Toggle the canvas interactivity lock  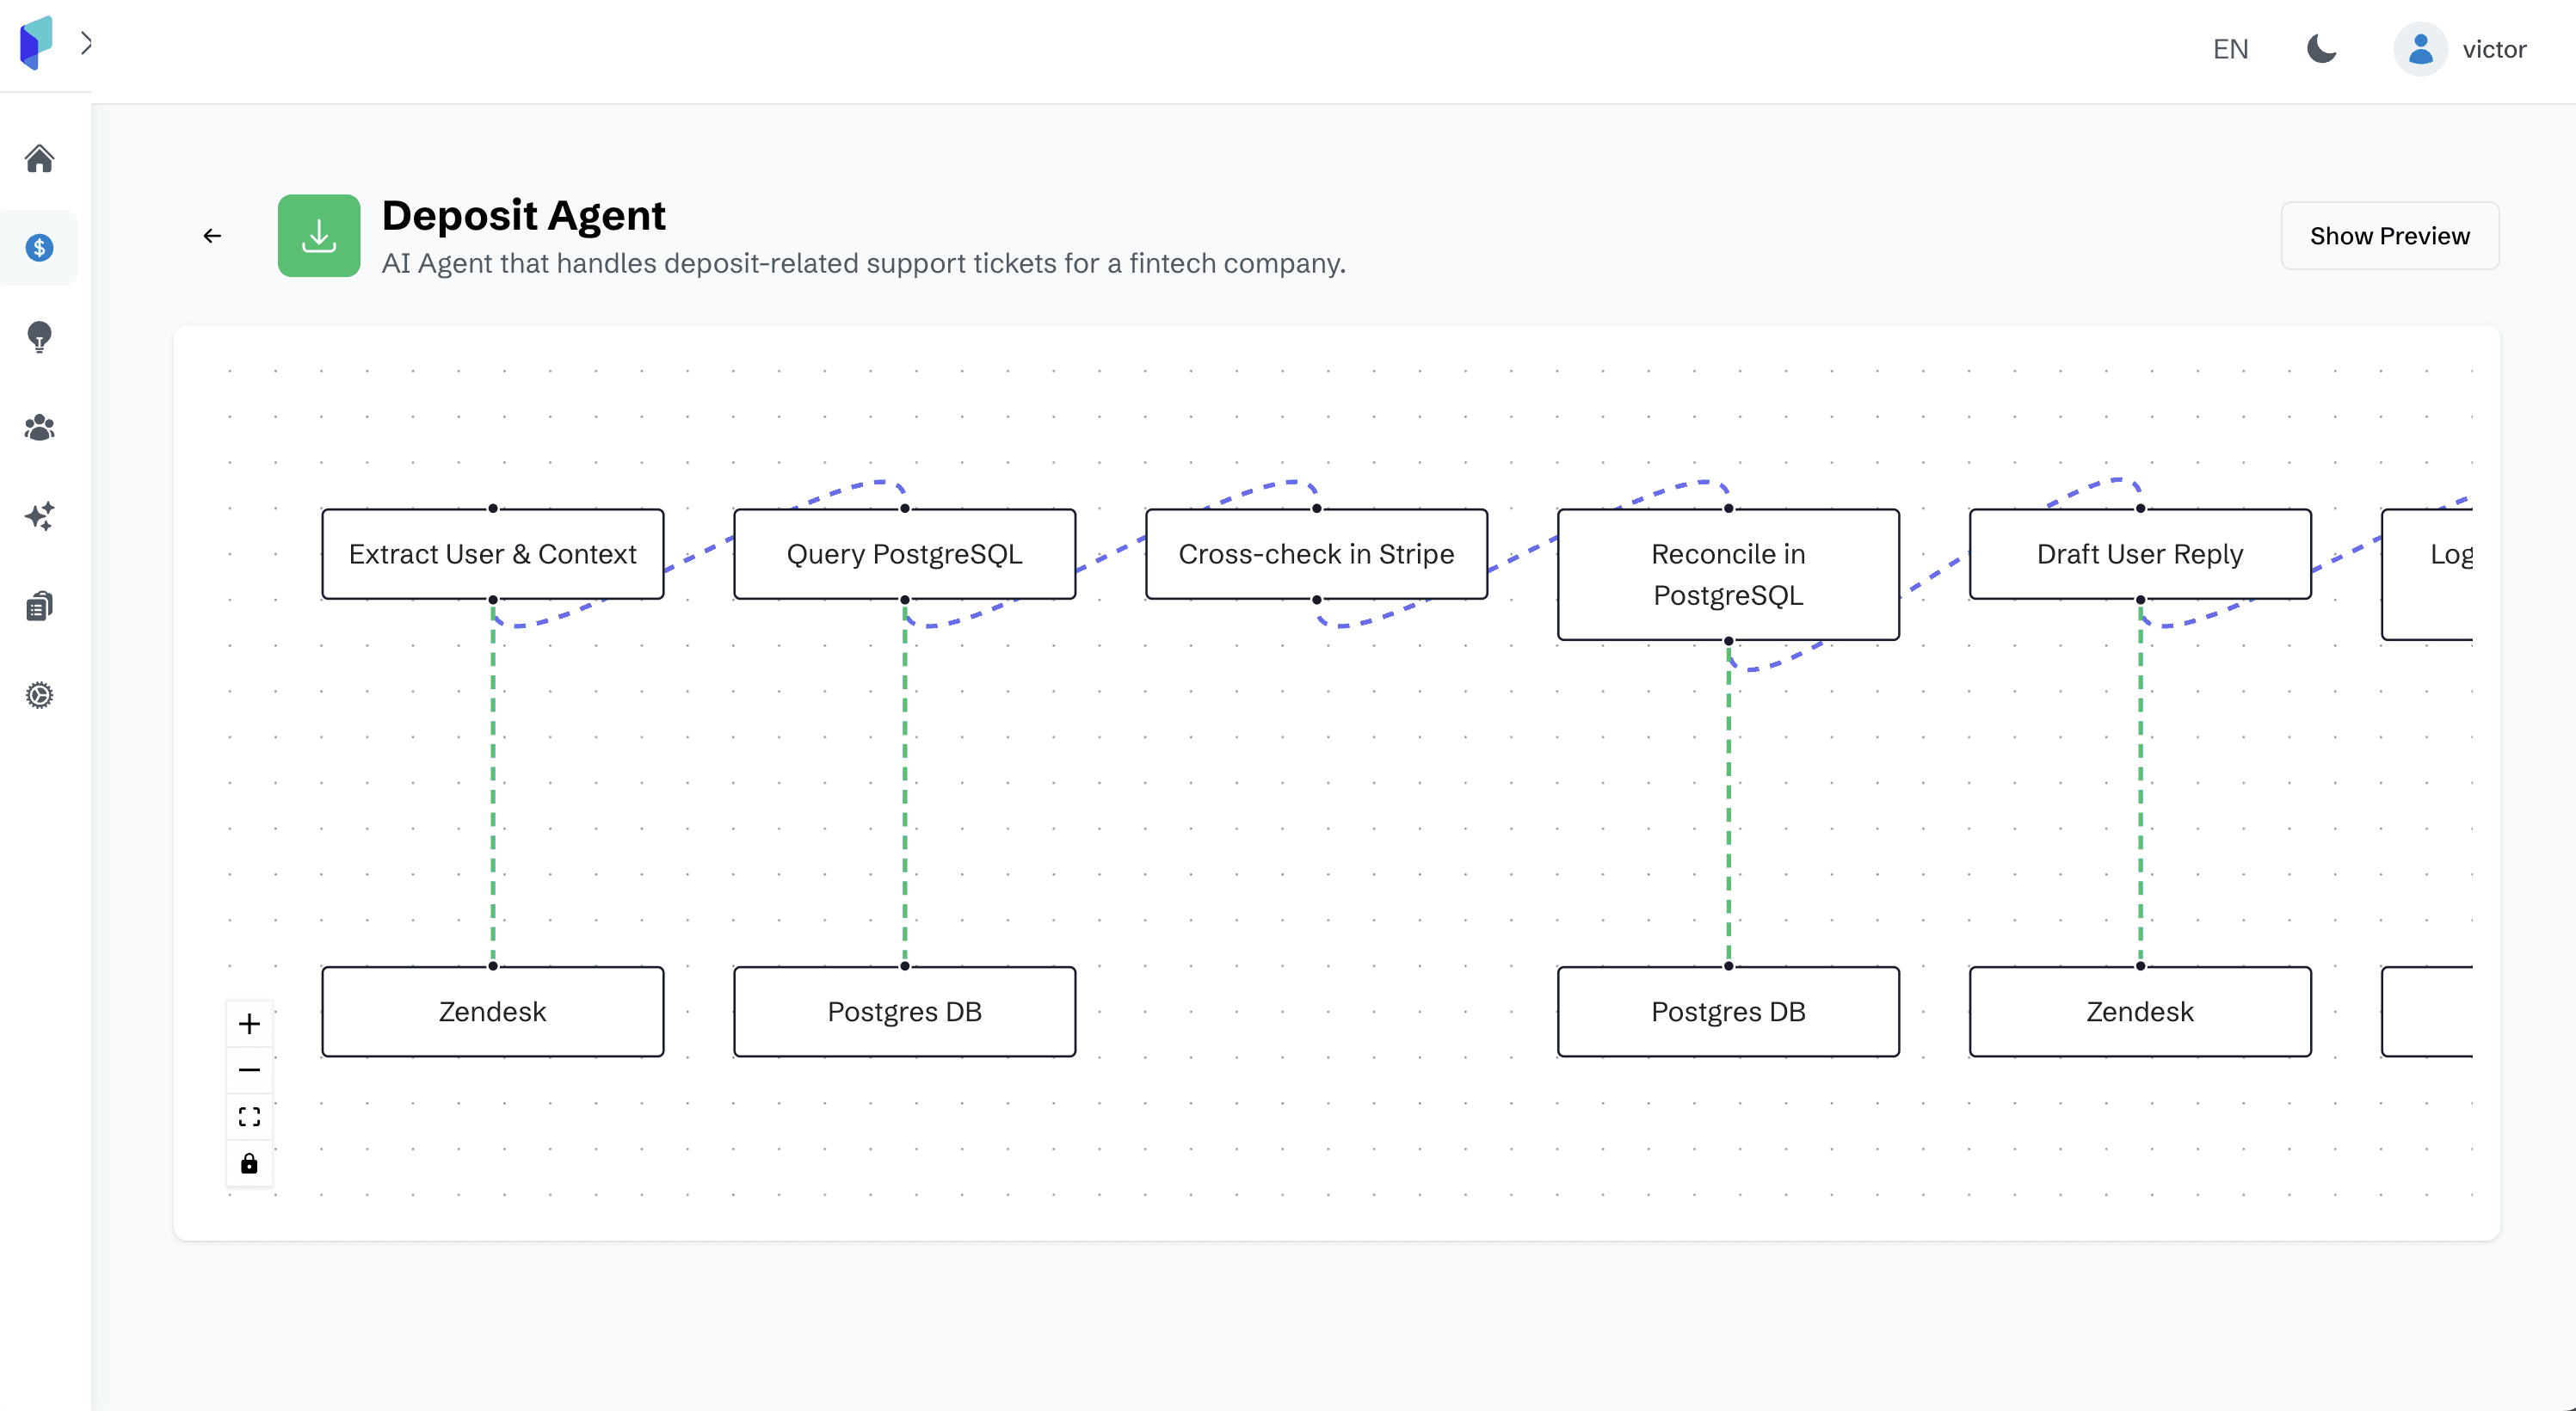pyautogui.click(x=249, y=1163)
